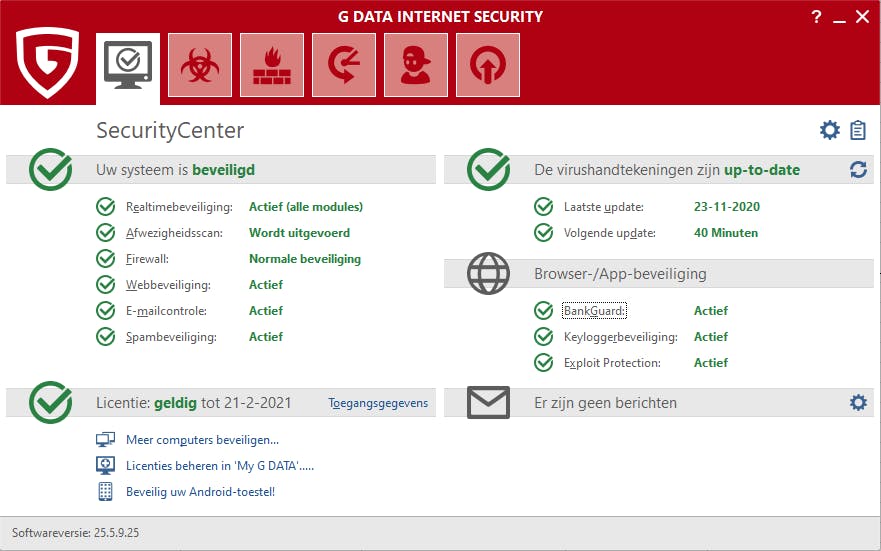This screenshot has width=881, height=551.
Task: Click the '23-11-2020' update date
Action: click(x=727, y=207)
